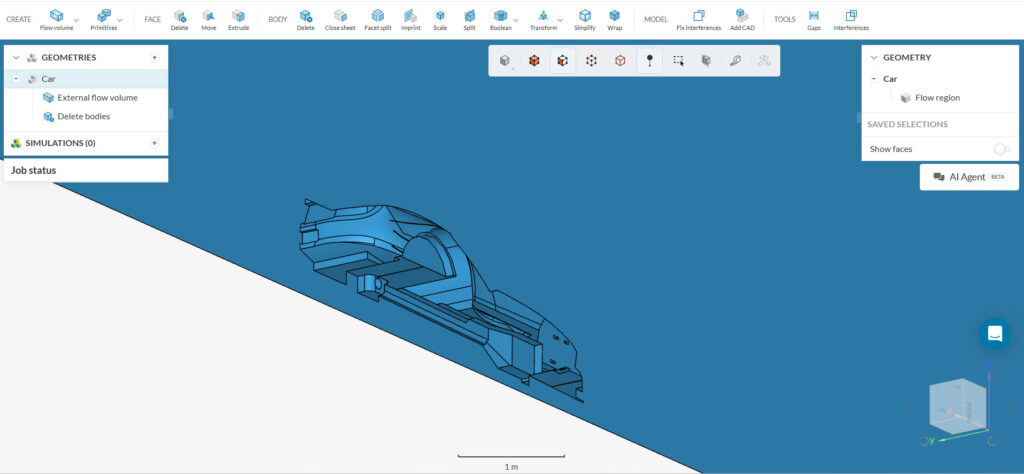
Task: Click the orientation cube in the viewer
Action: tap(957, 408)
